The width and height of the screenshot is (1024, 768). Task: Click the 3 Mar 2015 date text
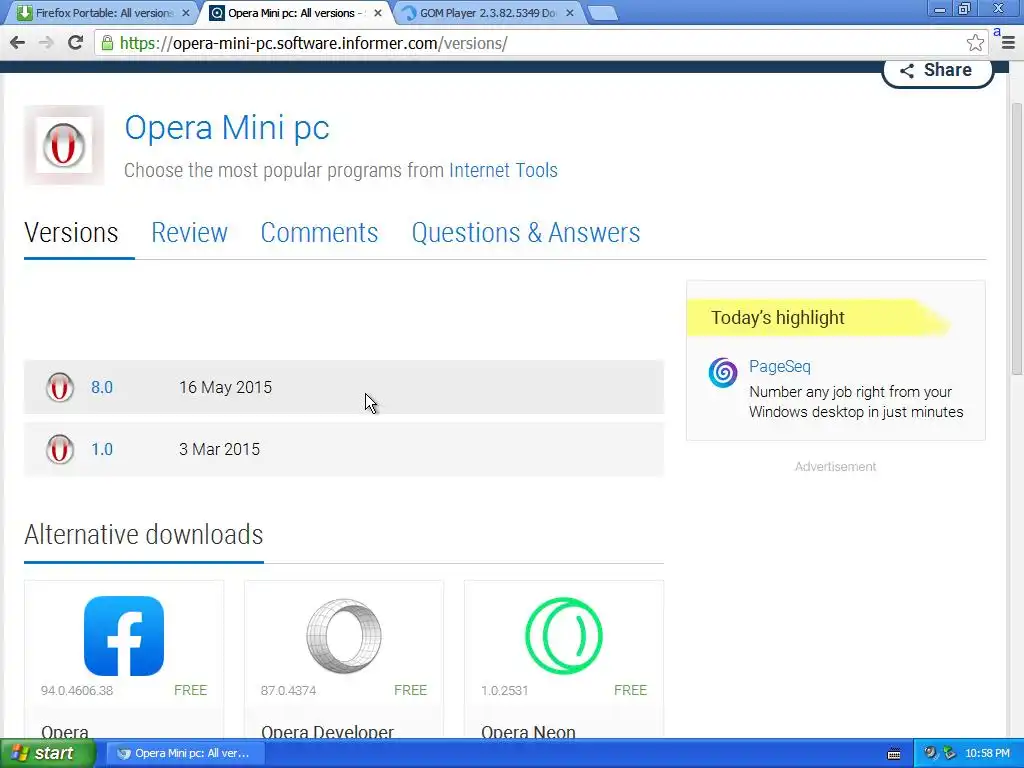pos(219,449)
